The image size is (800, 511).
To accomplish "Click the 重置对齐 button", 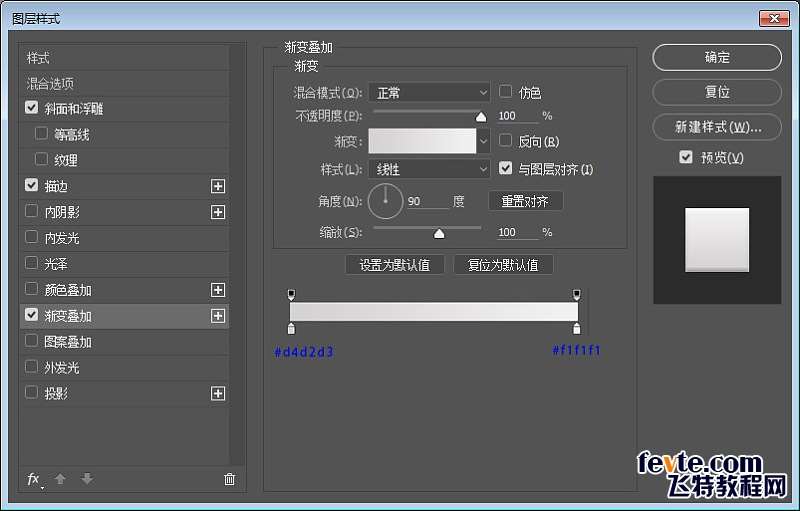I will tap(526, 201).
